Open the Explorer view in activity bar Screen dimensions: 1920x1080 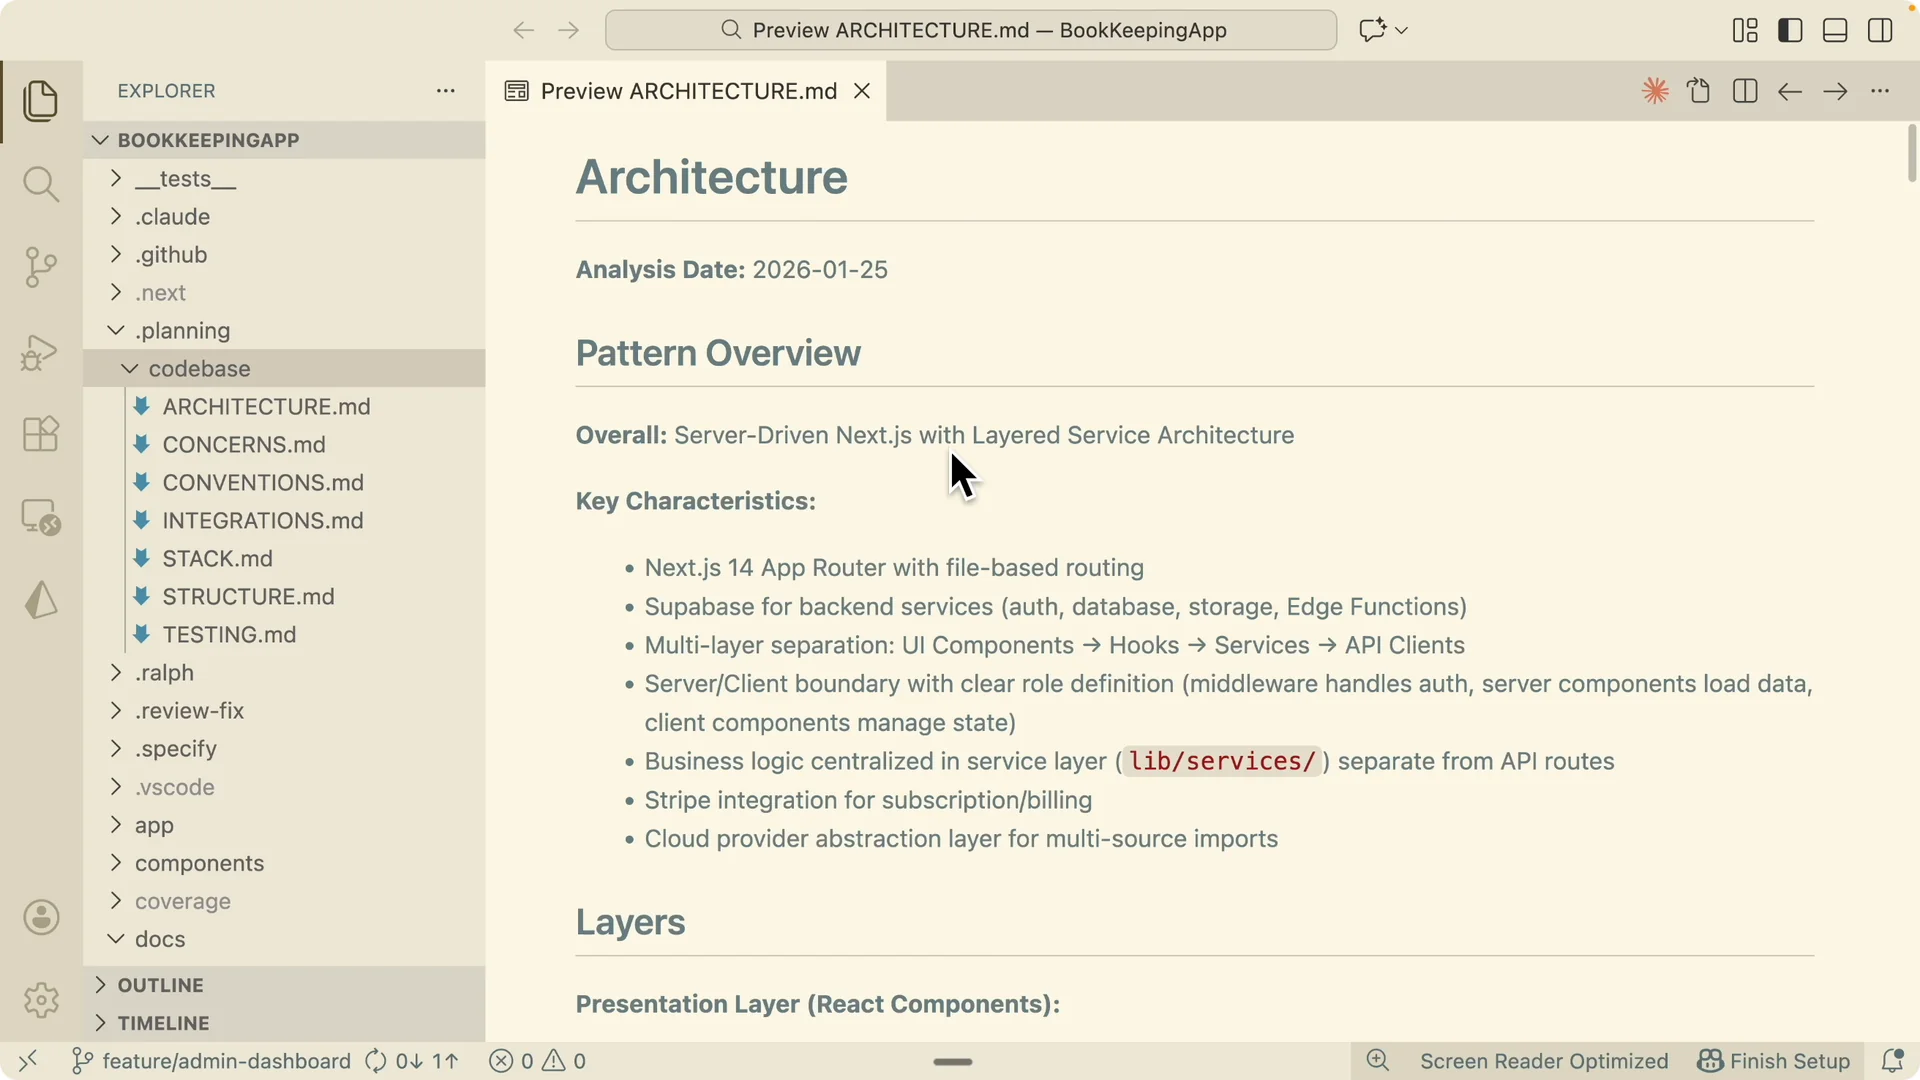41,101
